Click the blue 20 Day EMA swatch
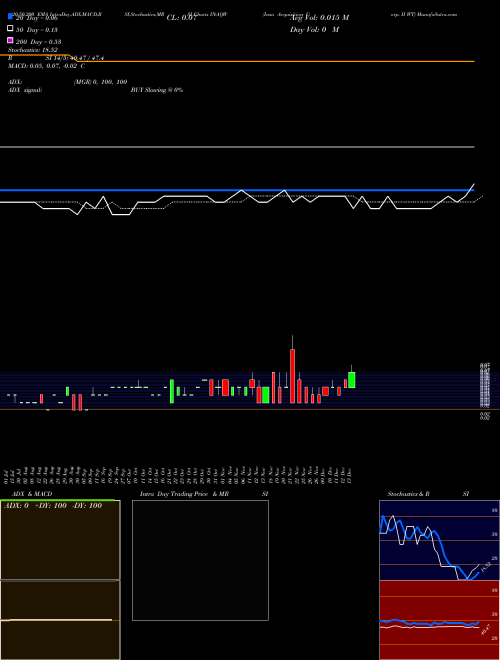 [x=10, y=16]
